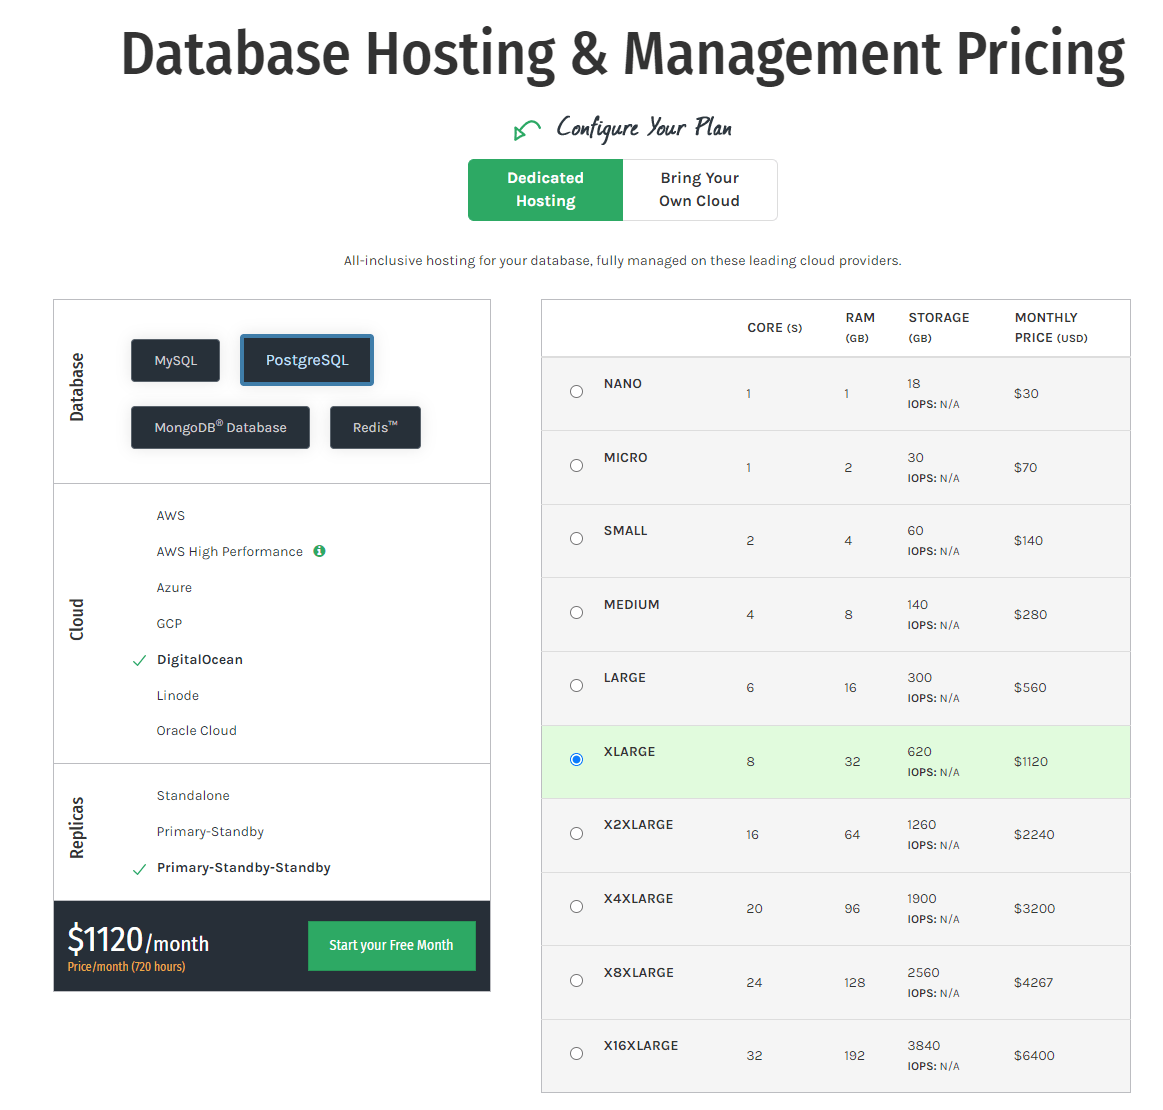The image size is (1163, 1110).
Task: Select the Dedicated Hosting tab
Action: tap(545, 190)
